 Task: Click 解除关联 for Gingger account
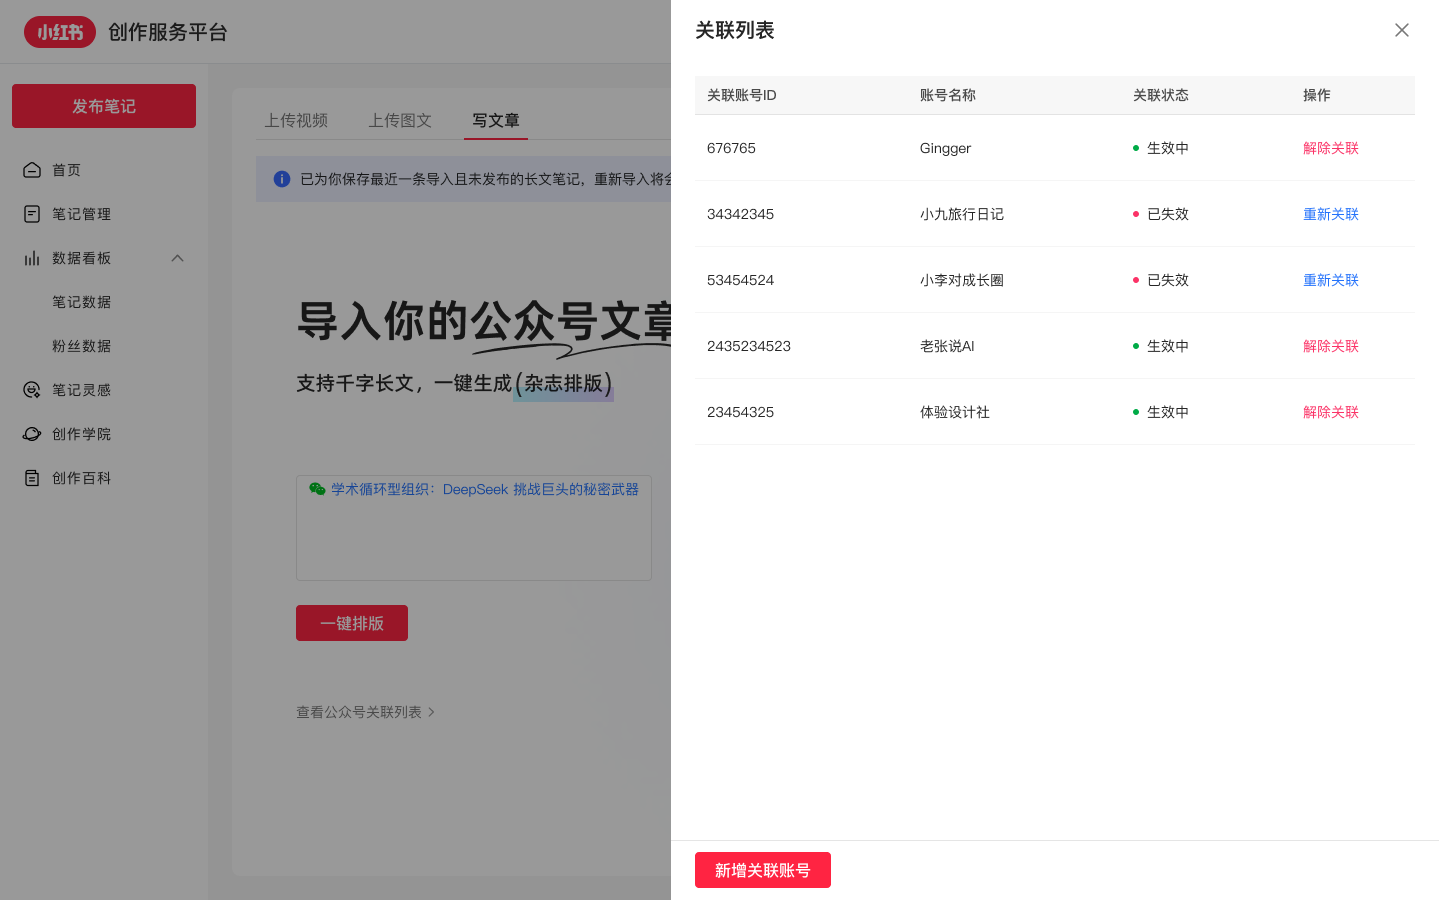point(1330,148)
